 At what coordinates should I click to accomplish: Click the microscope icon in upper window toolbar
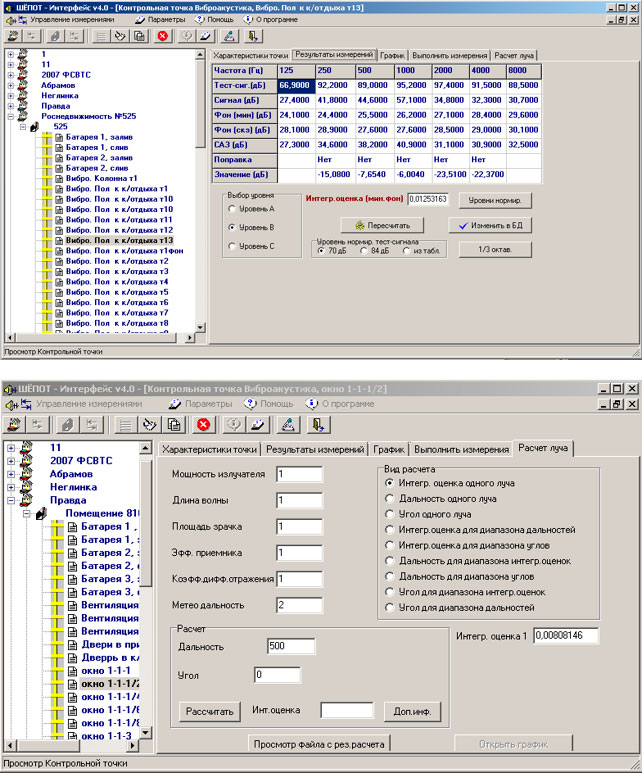tap(229, 36)
